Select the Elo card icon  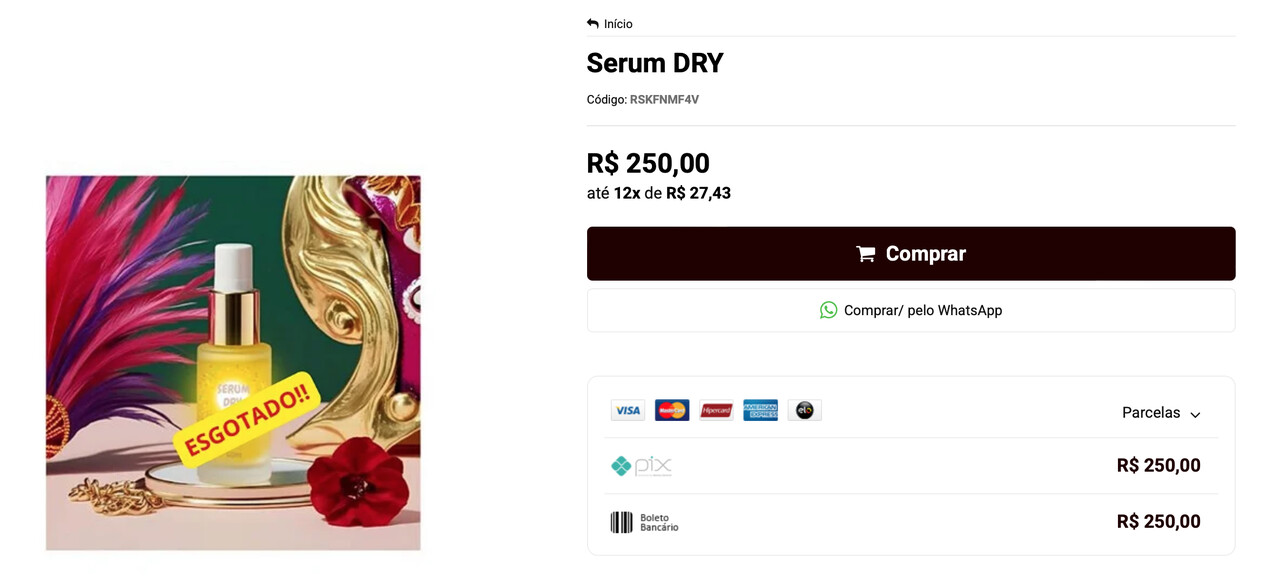[x=804, y=410]
